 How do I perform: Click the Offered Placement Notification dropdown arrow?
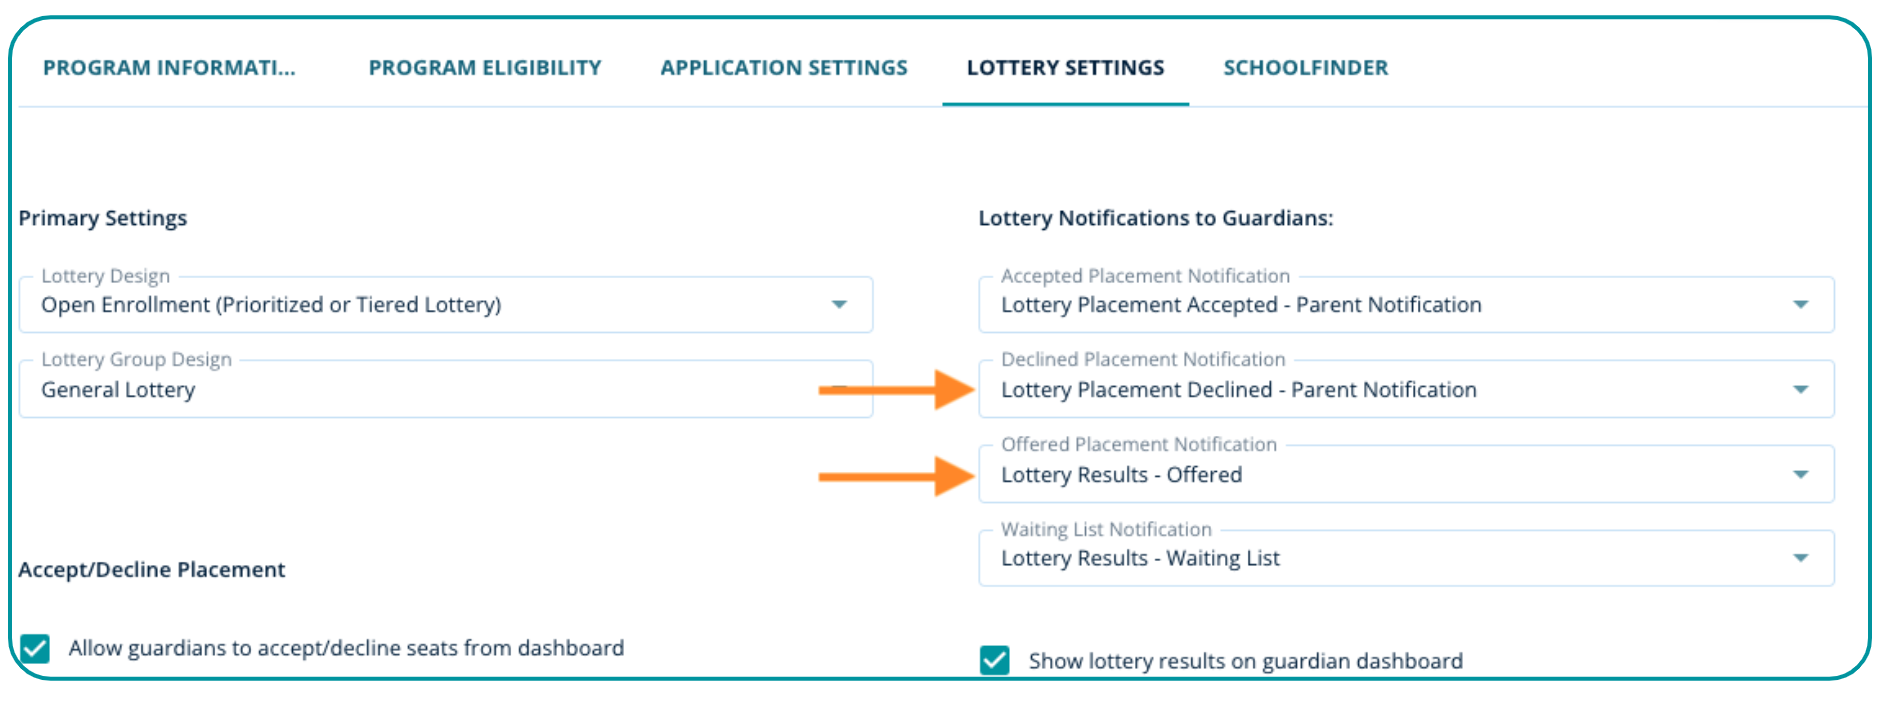(x=1800, y=475)
